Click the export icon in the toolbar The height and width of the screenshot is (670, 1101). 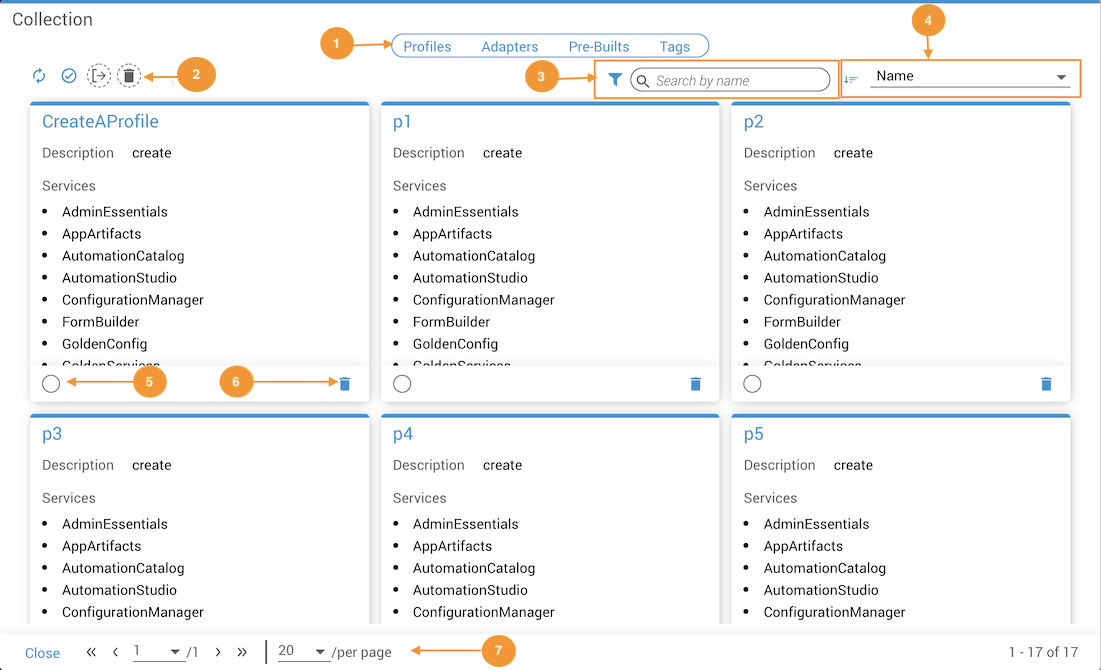pos(99,76)
